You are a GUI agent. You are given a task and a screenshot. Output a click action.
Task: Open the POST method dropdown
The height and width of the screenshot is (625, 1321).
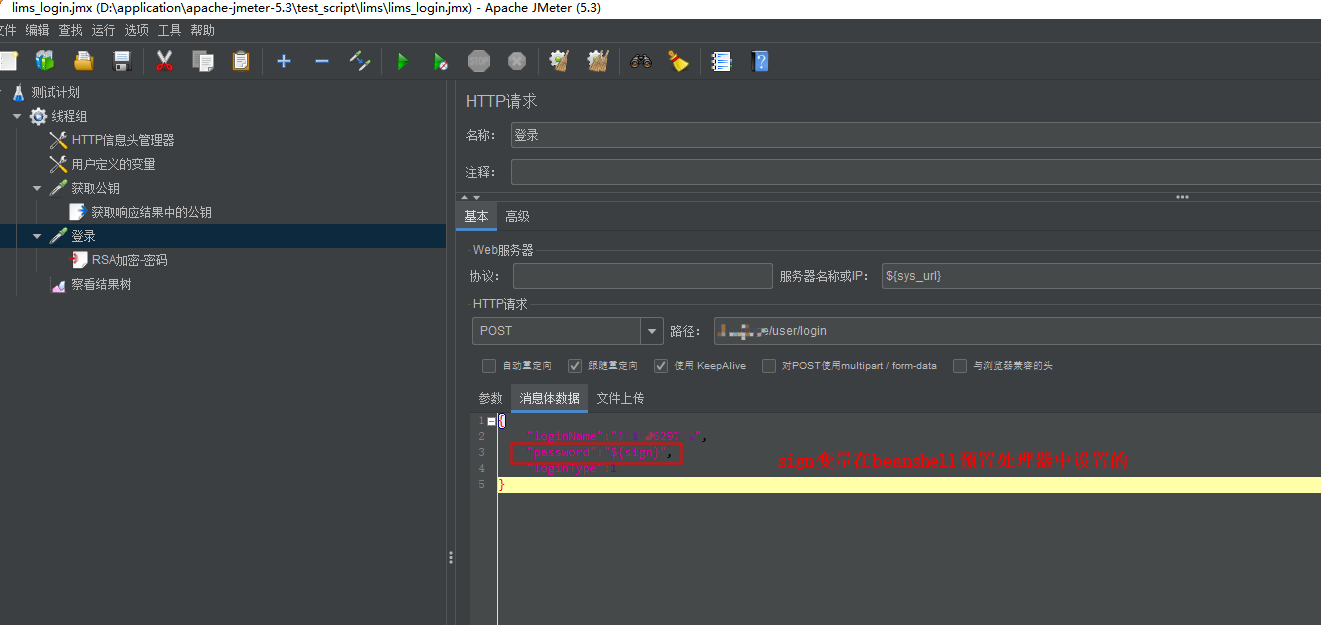(653, 331)
